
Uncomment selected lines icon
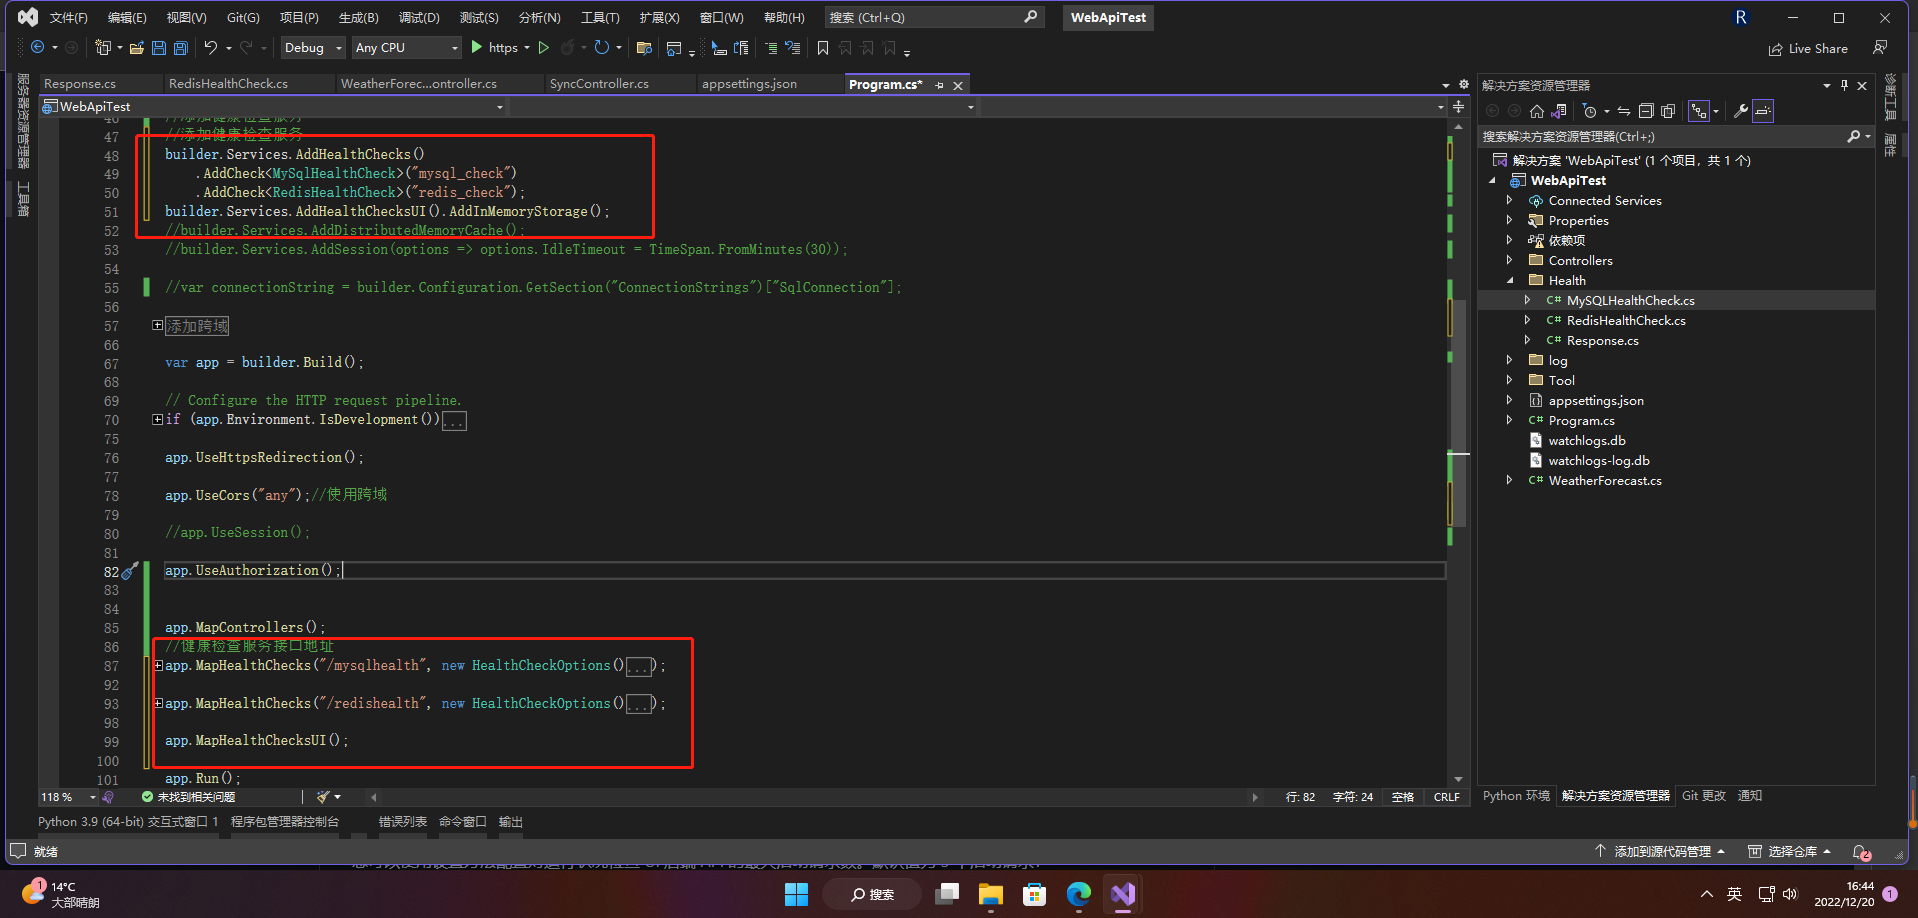pos(793,48)
